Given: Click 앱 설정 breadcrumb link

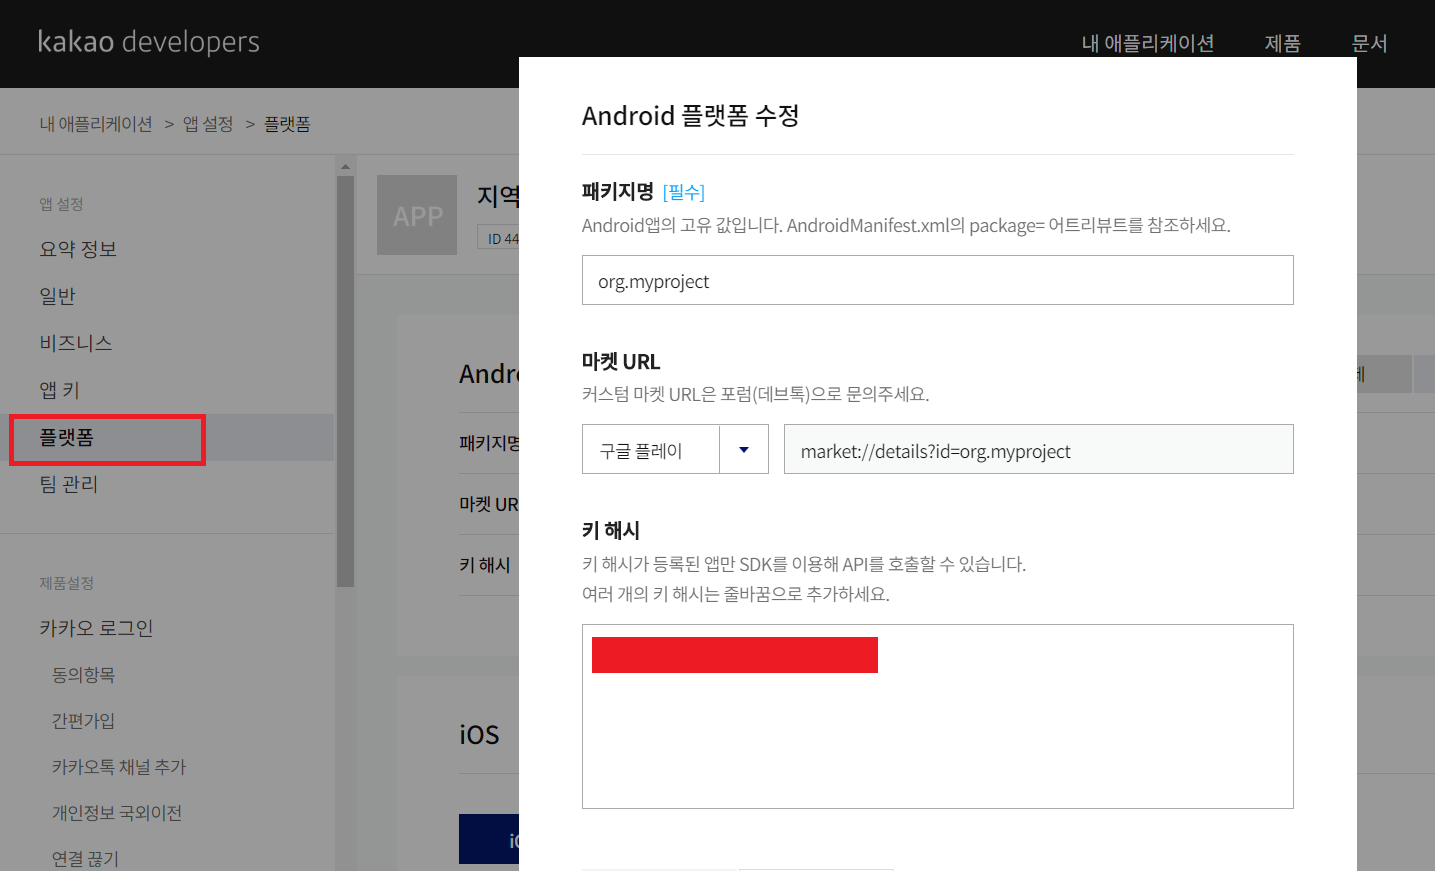Looking at the screenshot, I should [208, 124].
